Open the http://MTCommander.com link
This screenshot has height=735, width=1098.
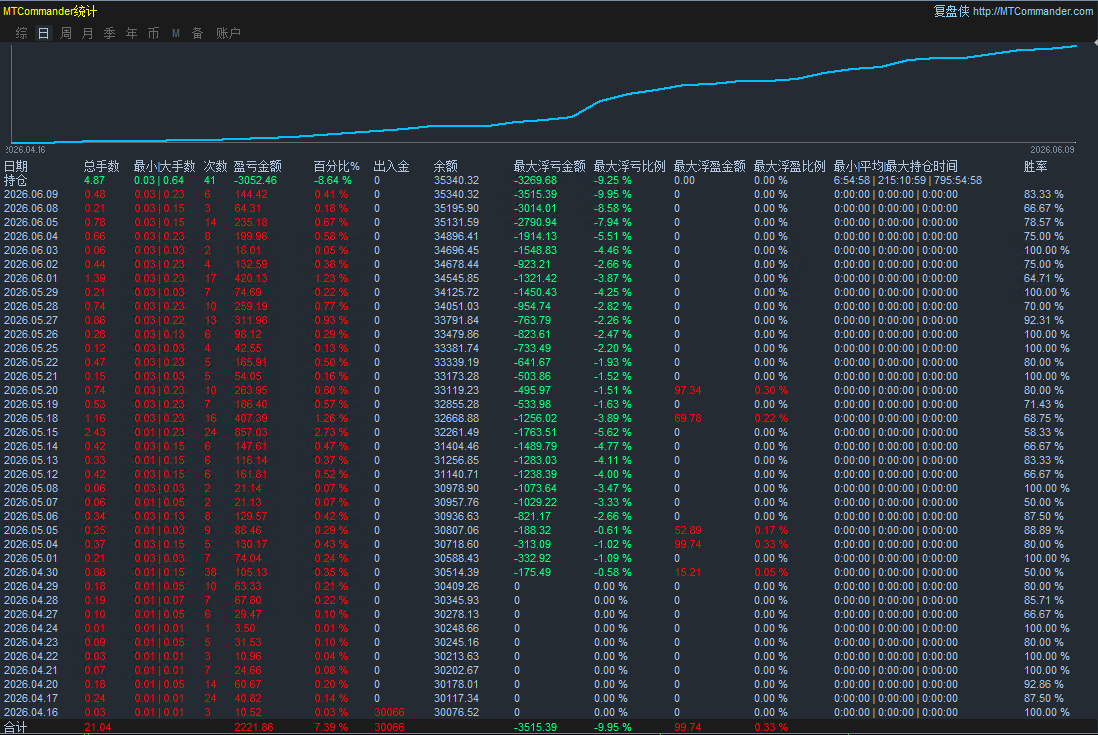point(1032,11)
